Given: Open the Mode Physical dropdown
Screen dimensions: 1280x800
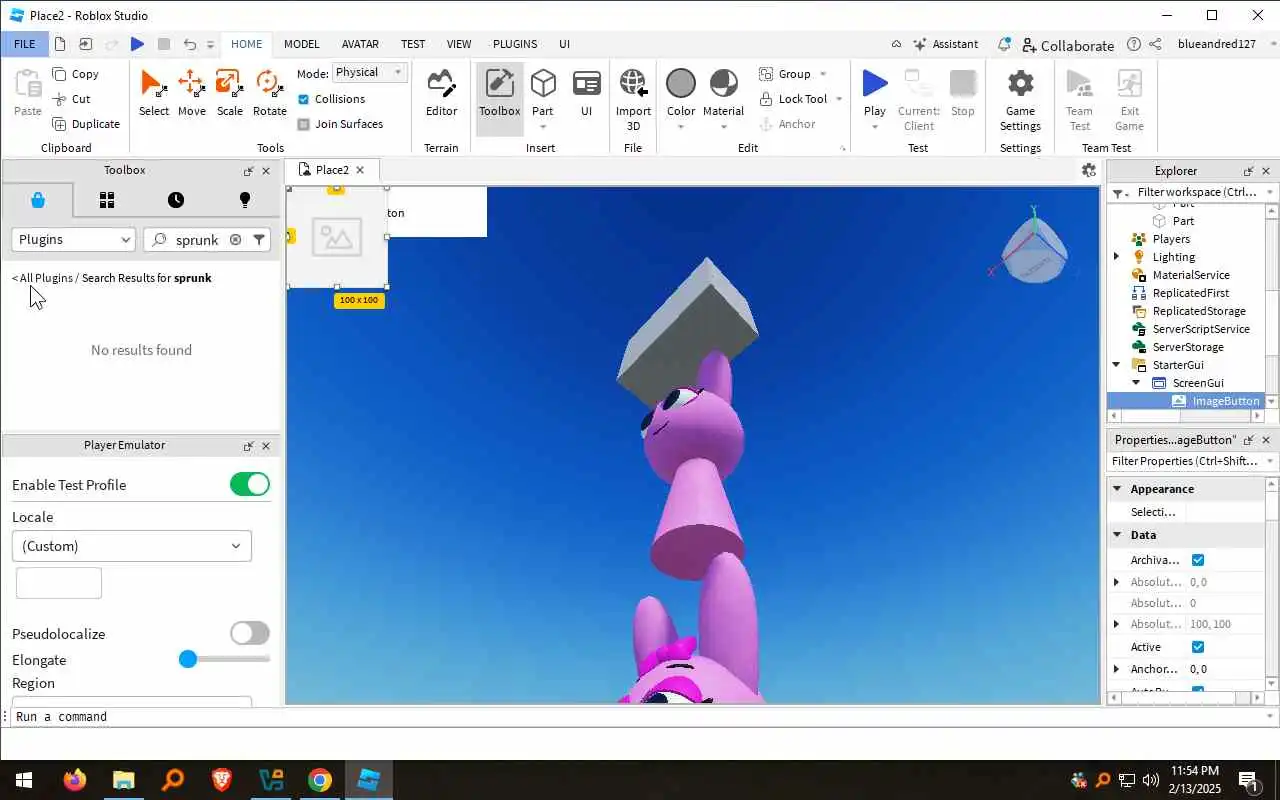Looking at the screenshot, I should (x=369, y=73).
